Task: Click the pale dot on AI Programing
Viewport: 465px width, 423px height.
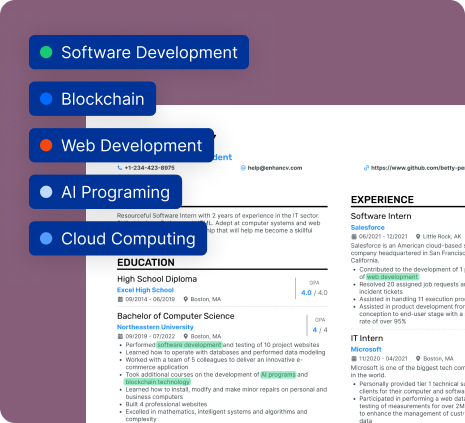Action: pos(46,192)
